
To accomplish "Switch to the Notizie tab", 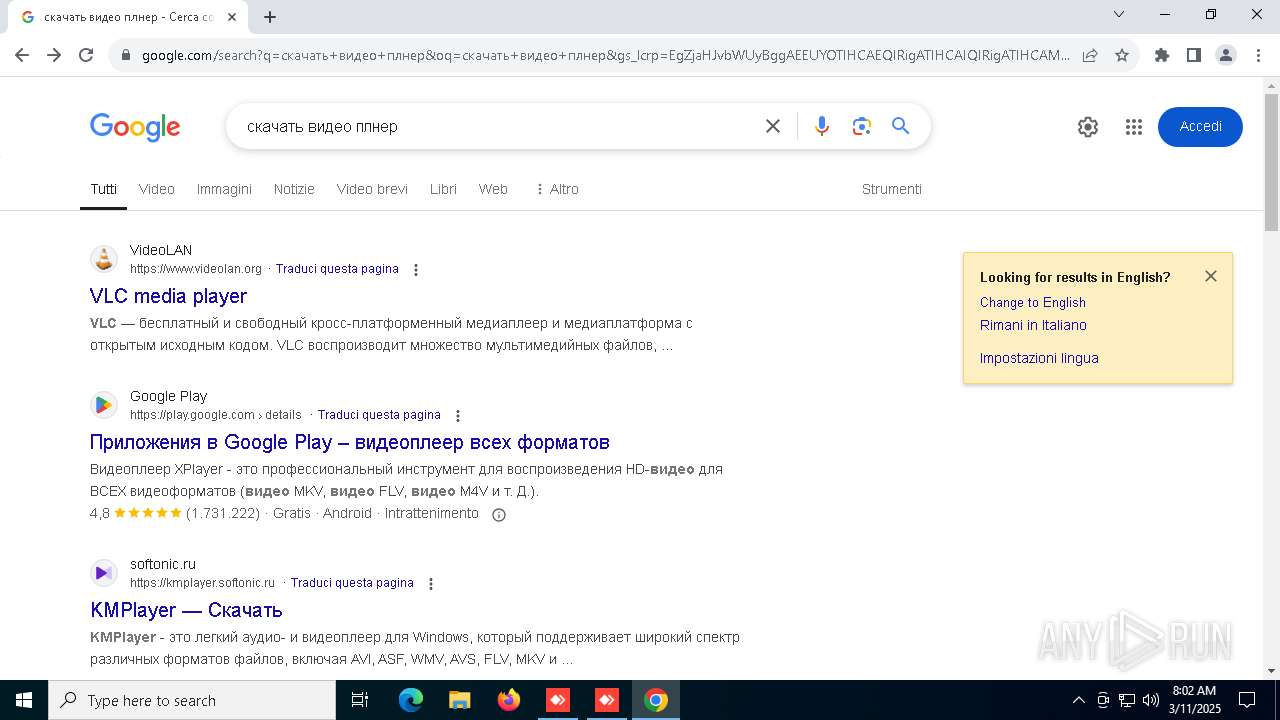I will pos(294,189).
